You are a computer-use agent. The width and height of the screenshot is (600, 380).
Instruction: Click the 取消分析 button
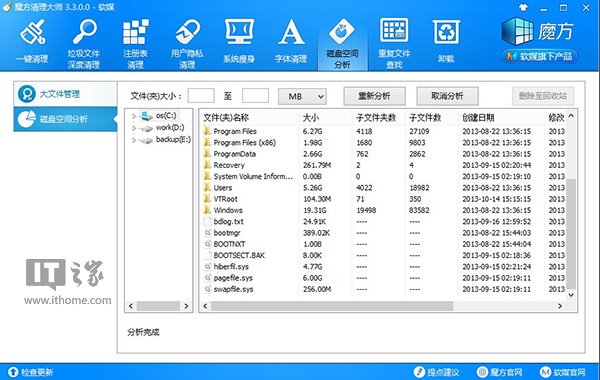click(x=447, y=96)
